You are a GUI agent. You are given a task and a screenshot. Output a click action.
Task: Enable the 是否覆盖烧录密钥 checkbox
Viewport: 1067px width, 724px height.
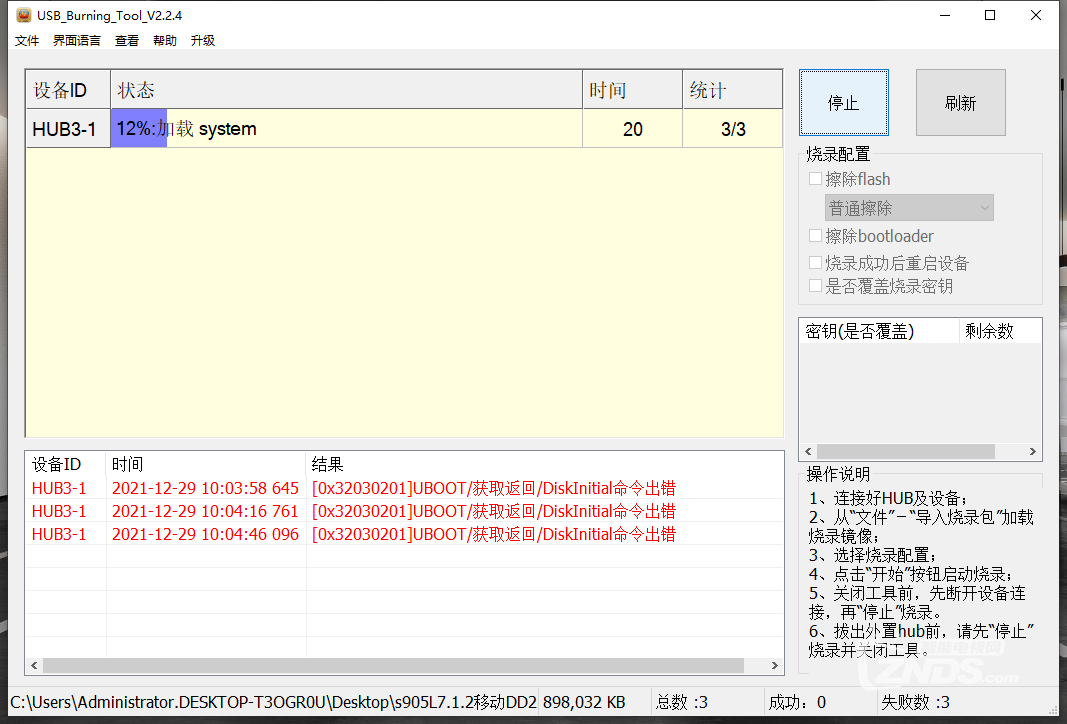[815, 285]
